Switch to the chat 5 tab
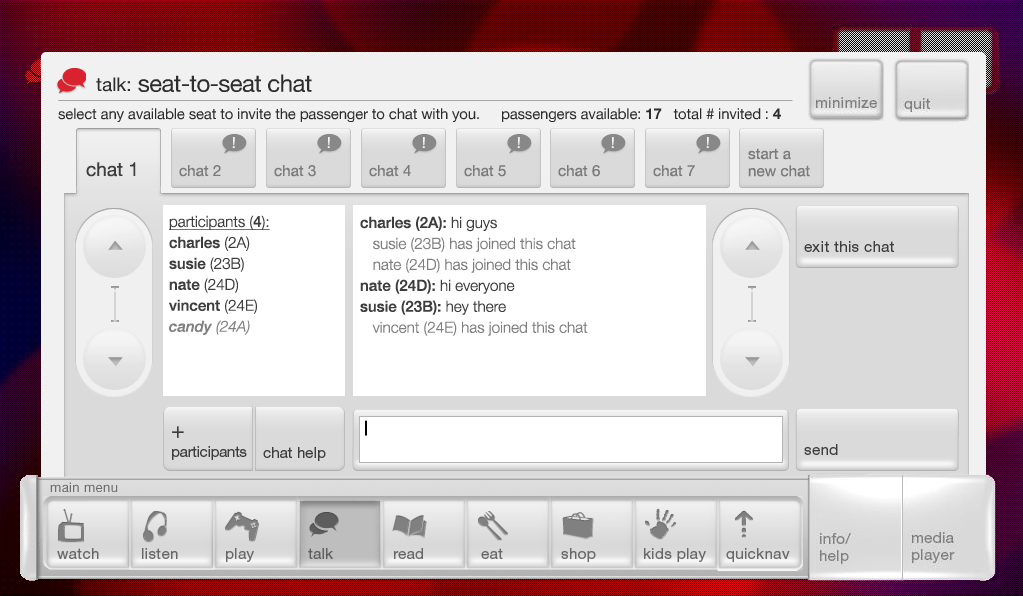Screen dimensions: 1023x596 [x=498, y=158]
